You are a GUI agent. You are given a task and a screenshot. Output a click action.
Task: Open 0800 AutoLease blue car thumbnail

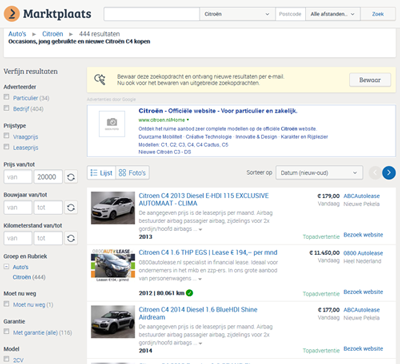[x=113, y=265]
